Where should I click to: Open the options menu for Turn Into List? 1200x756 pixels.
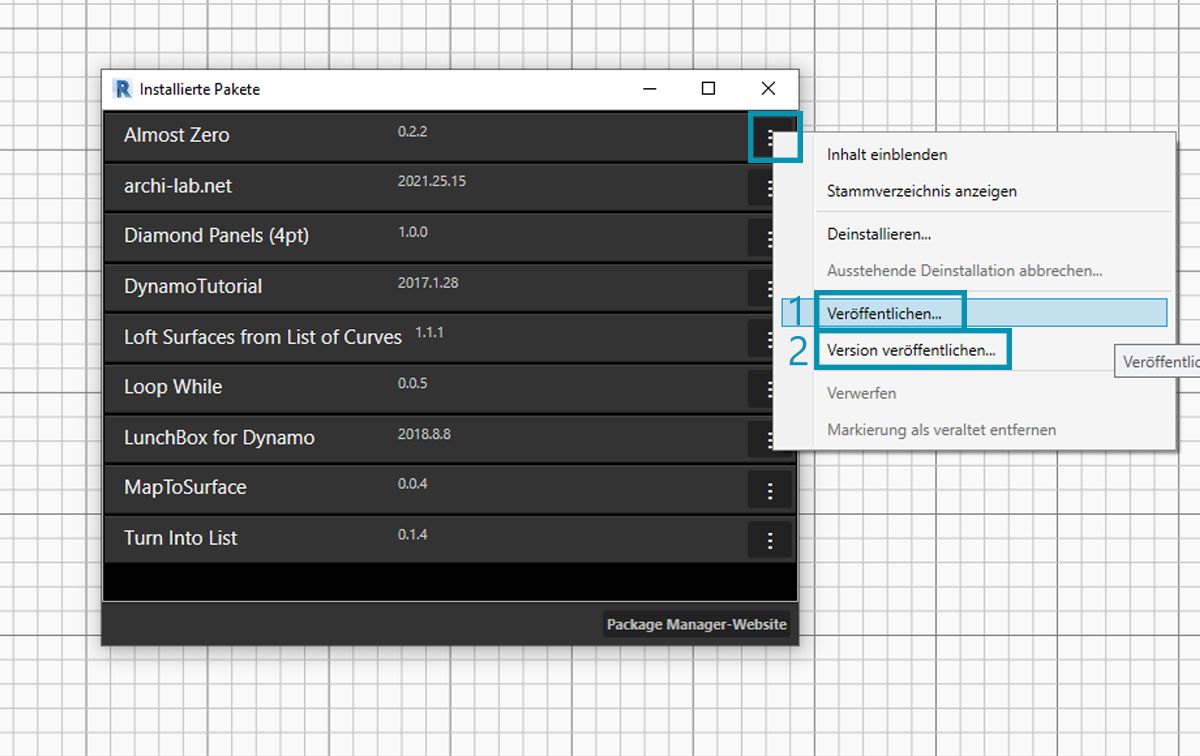point(770,541)
